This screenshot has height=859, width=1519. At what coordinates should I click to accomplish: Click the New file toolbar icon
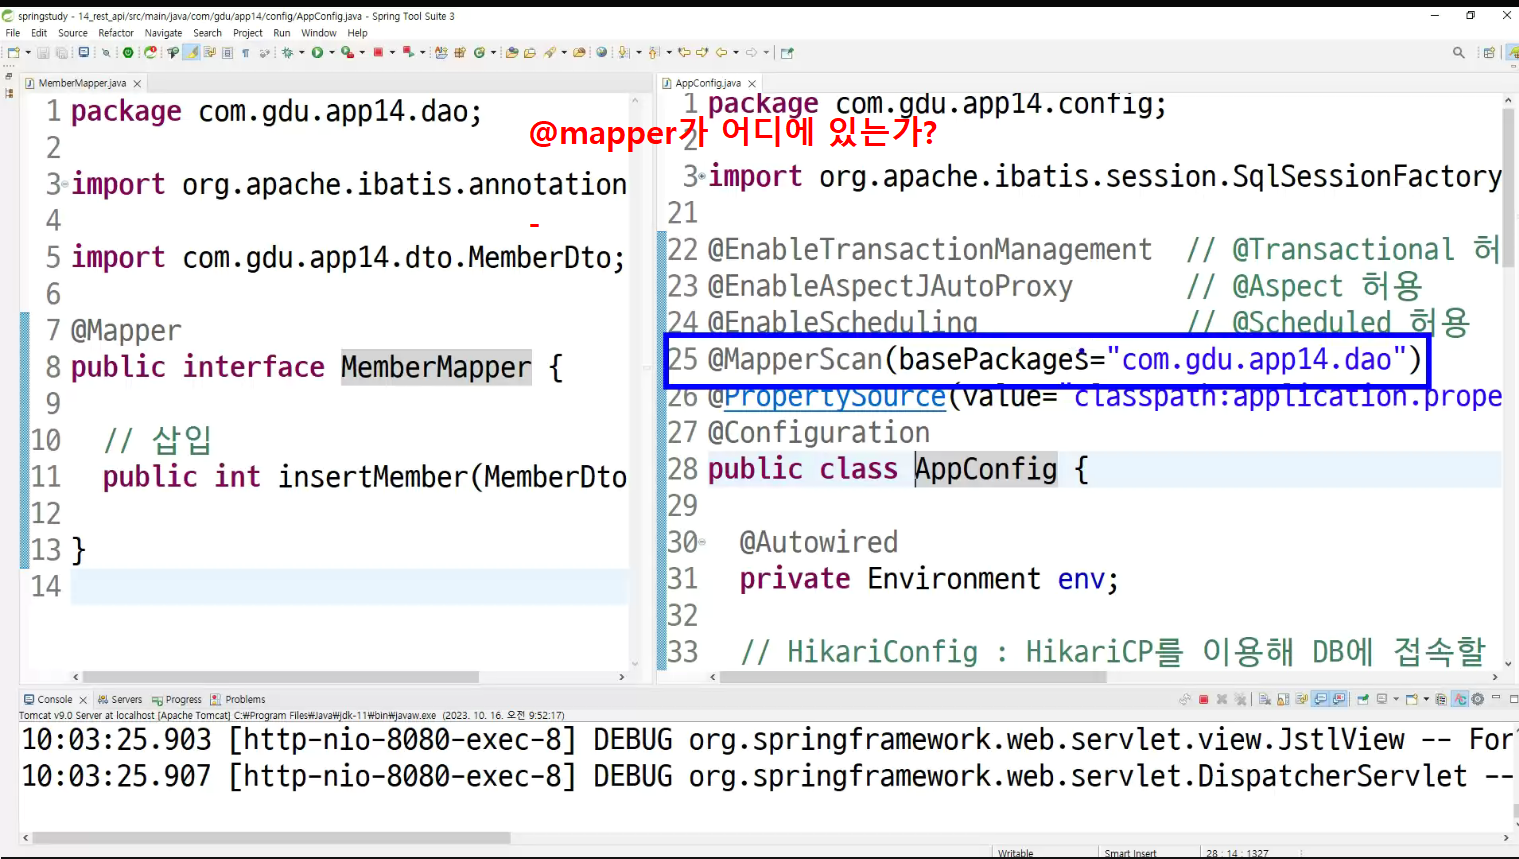(x=12, y=52)
